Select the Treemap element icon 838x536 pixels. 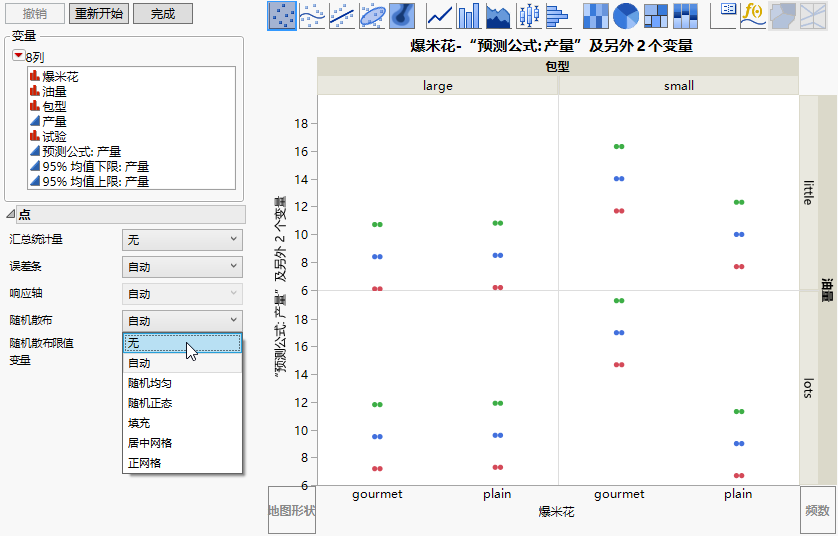tap(656, 15)
